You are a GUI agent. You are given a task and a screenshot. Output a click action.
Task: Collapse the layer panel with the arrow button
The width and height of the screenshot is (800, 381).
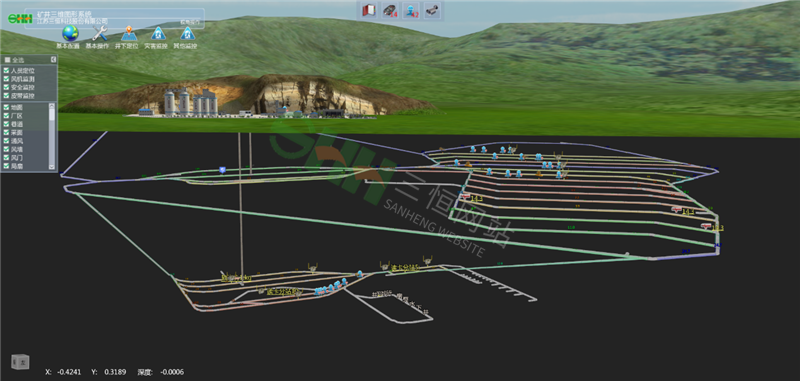[x=54, y=60]
